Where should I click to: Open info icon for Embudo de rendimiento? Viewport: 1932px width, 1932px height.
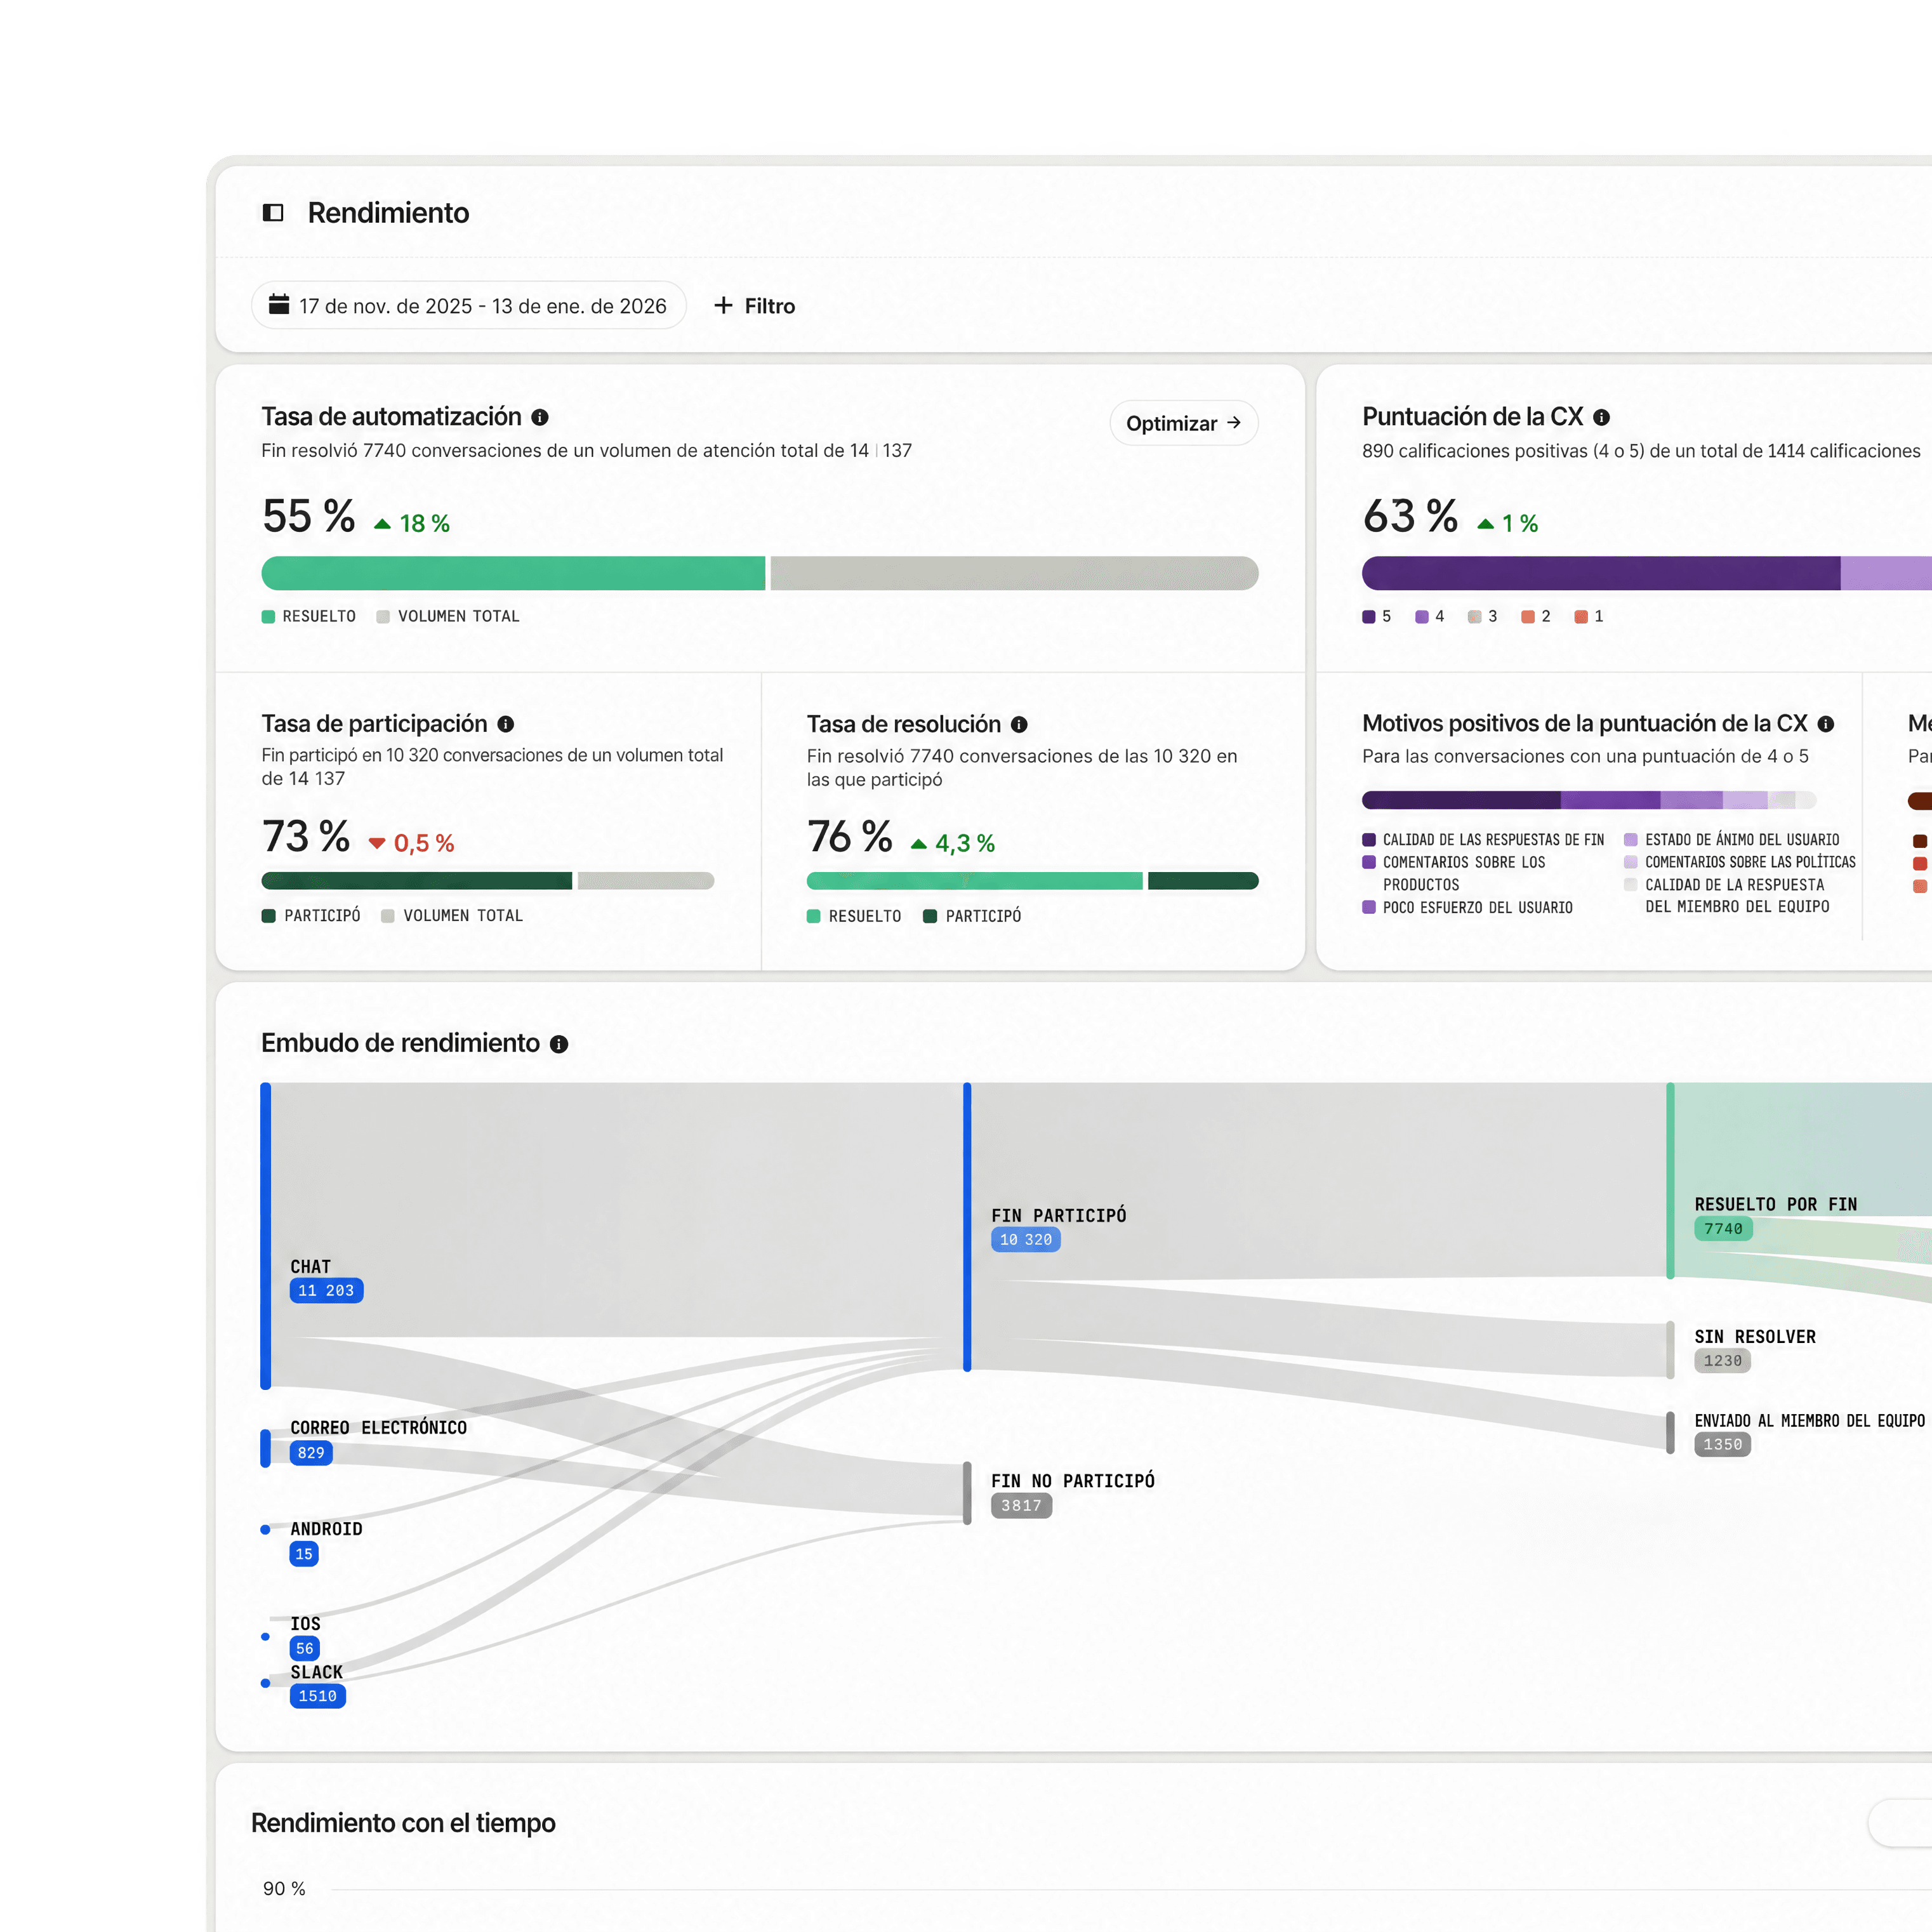tap(559, 1044)
